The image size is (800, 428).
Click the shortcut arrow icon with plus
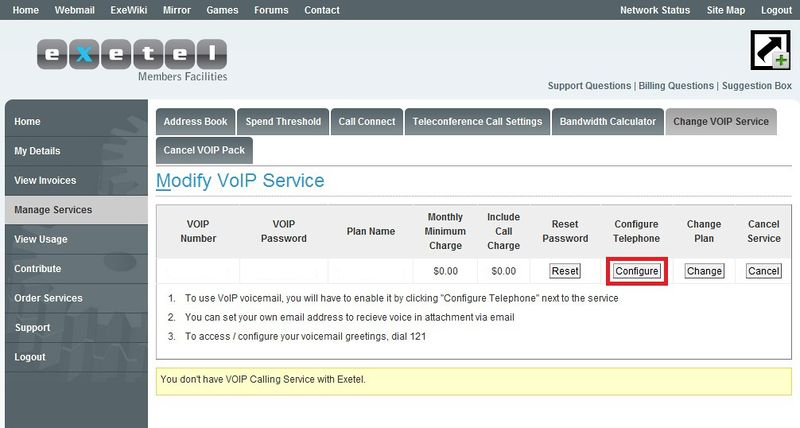770,49
